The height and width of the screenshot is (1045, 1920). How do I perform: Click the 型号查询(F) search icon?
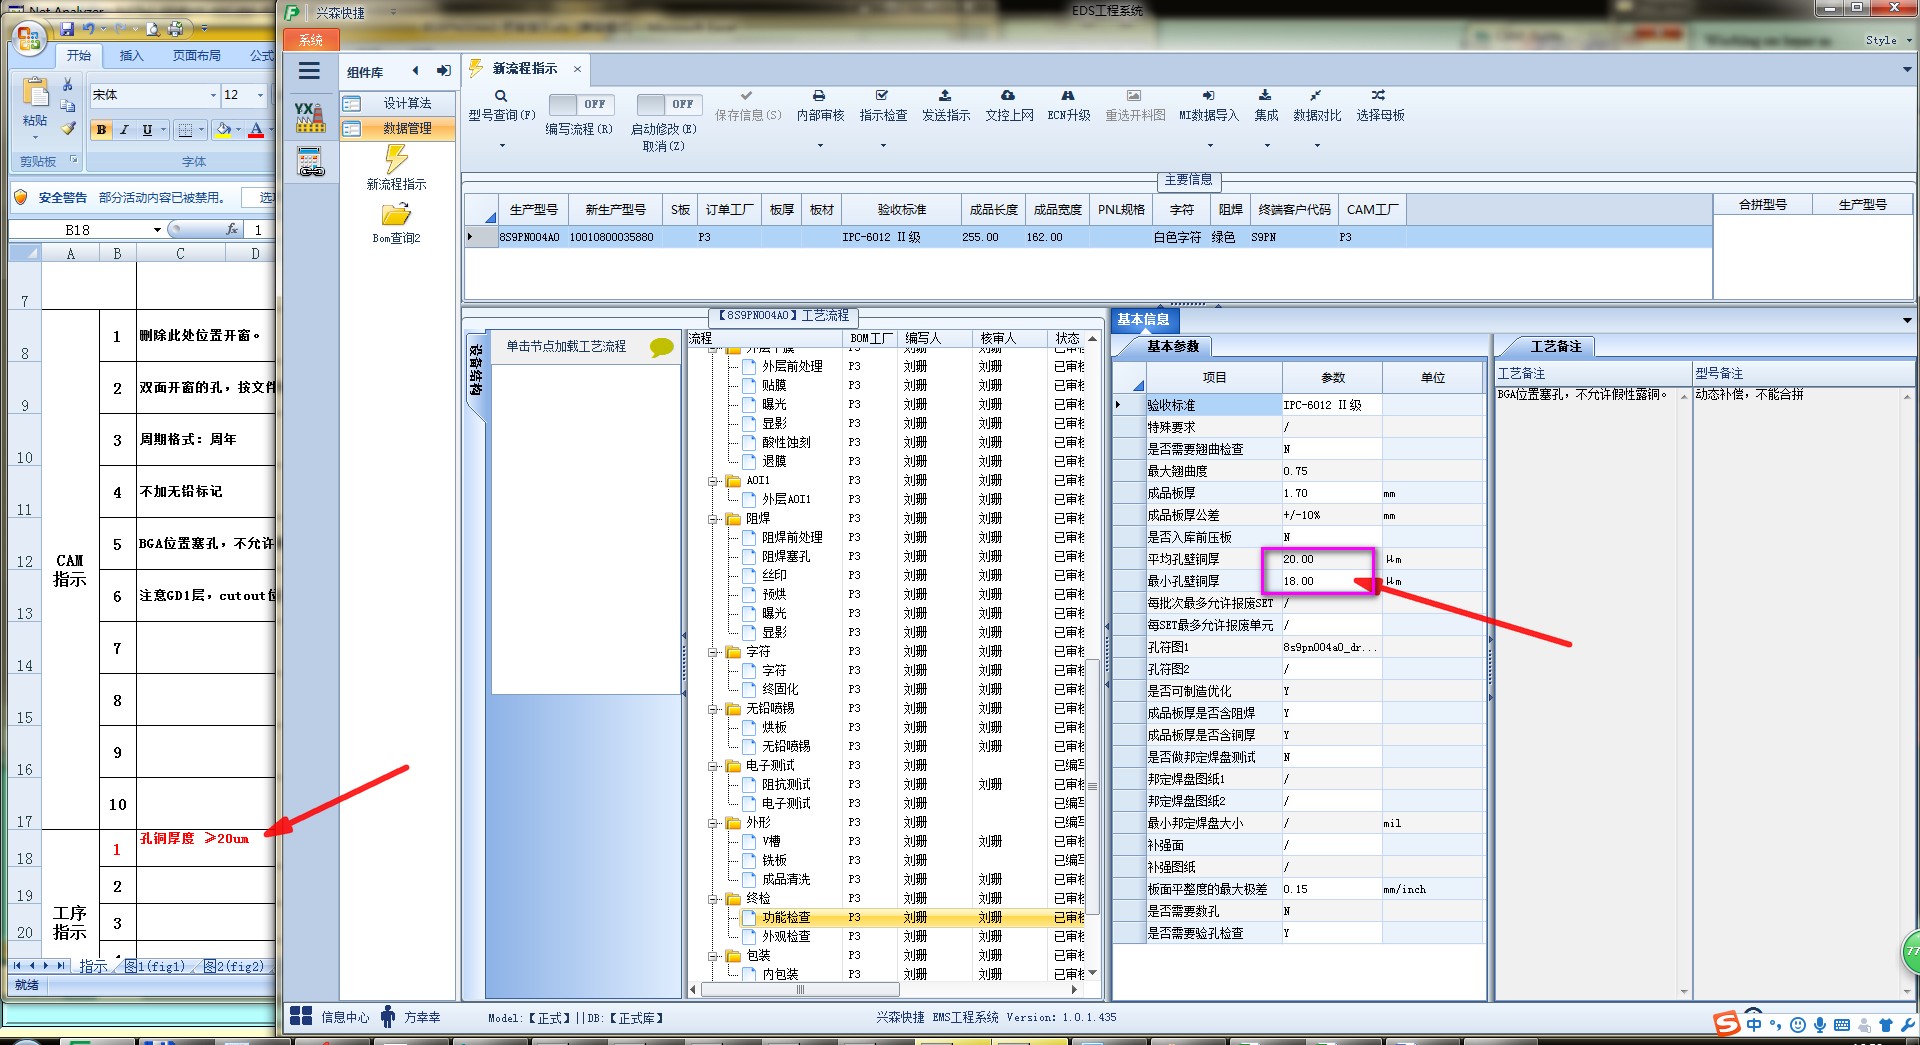(501, 96)
